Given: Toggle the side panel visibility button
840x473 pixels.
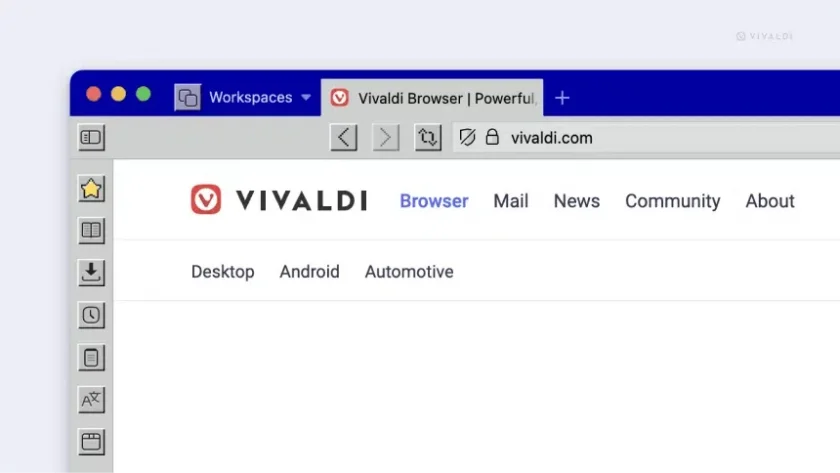Looking at the screenshot, I should 91,138.
